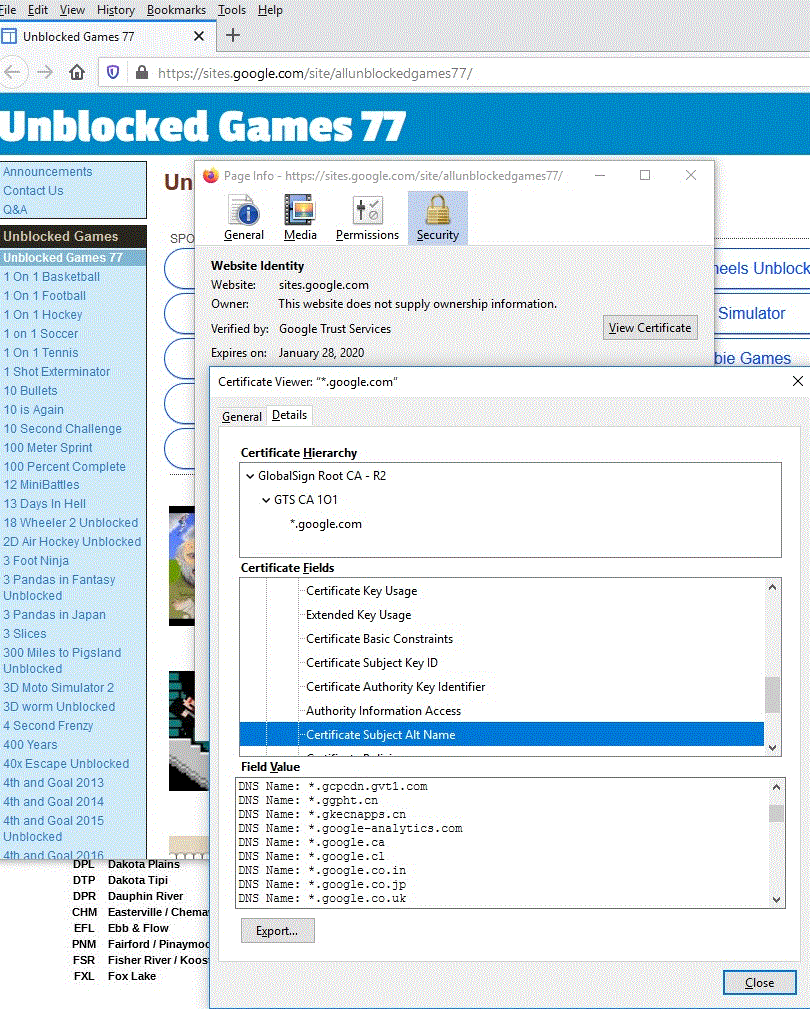Open Permissions tab icon in Page Info
The image size is (810, 1009).
click(x=367, y=218)
